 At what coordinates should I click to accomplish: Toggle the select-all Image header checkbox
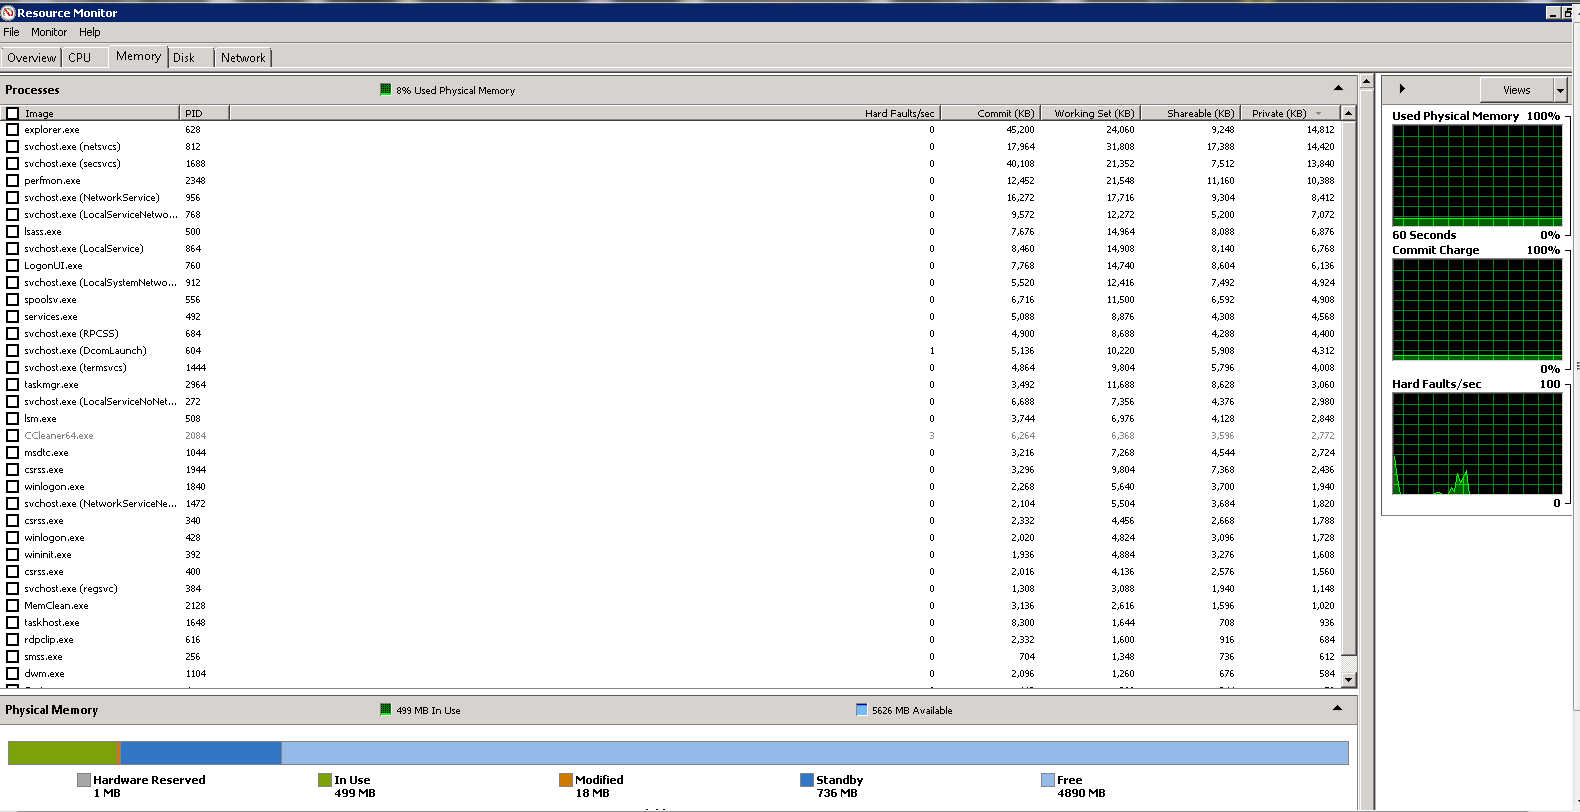click(x=13, y=114)
